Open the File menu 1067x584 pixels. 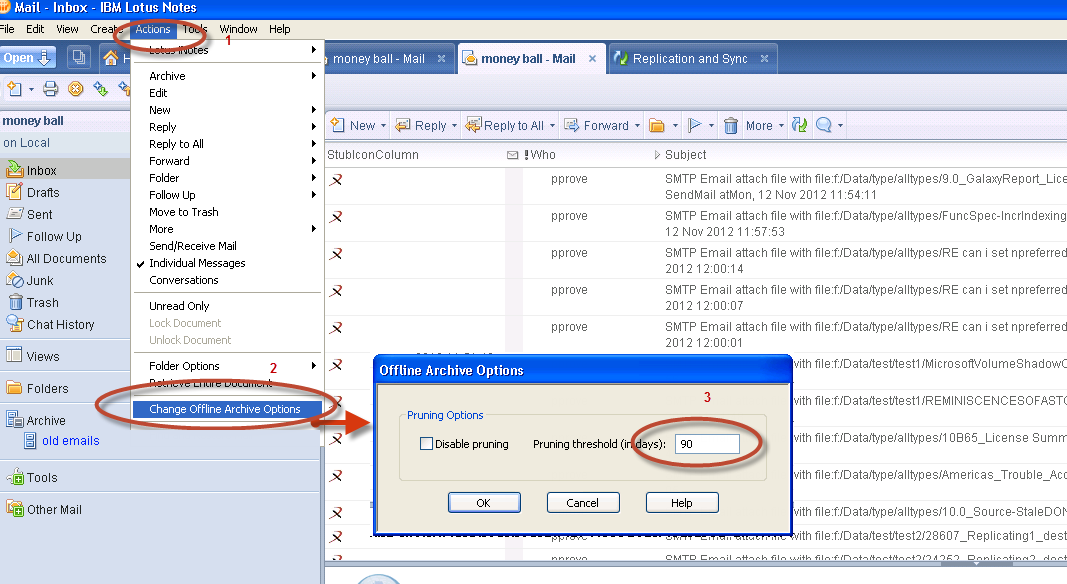coord(7,29)
